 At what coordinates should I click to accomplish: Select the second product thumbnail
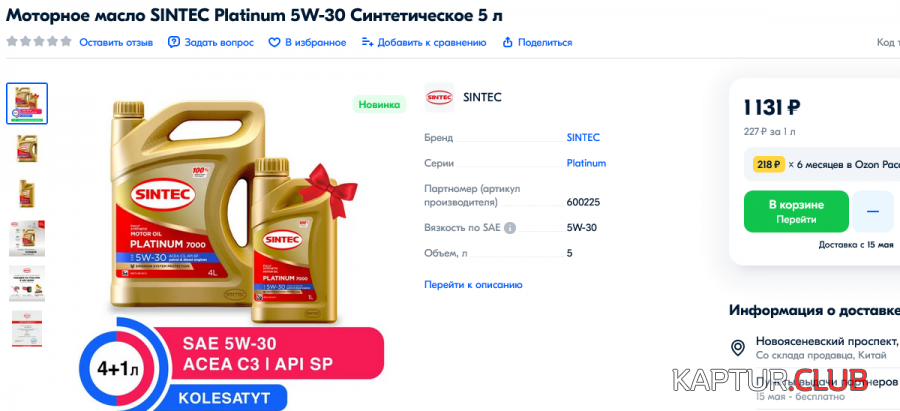(27, 149)
